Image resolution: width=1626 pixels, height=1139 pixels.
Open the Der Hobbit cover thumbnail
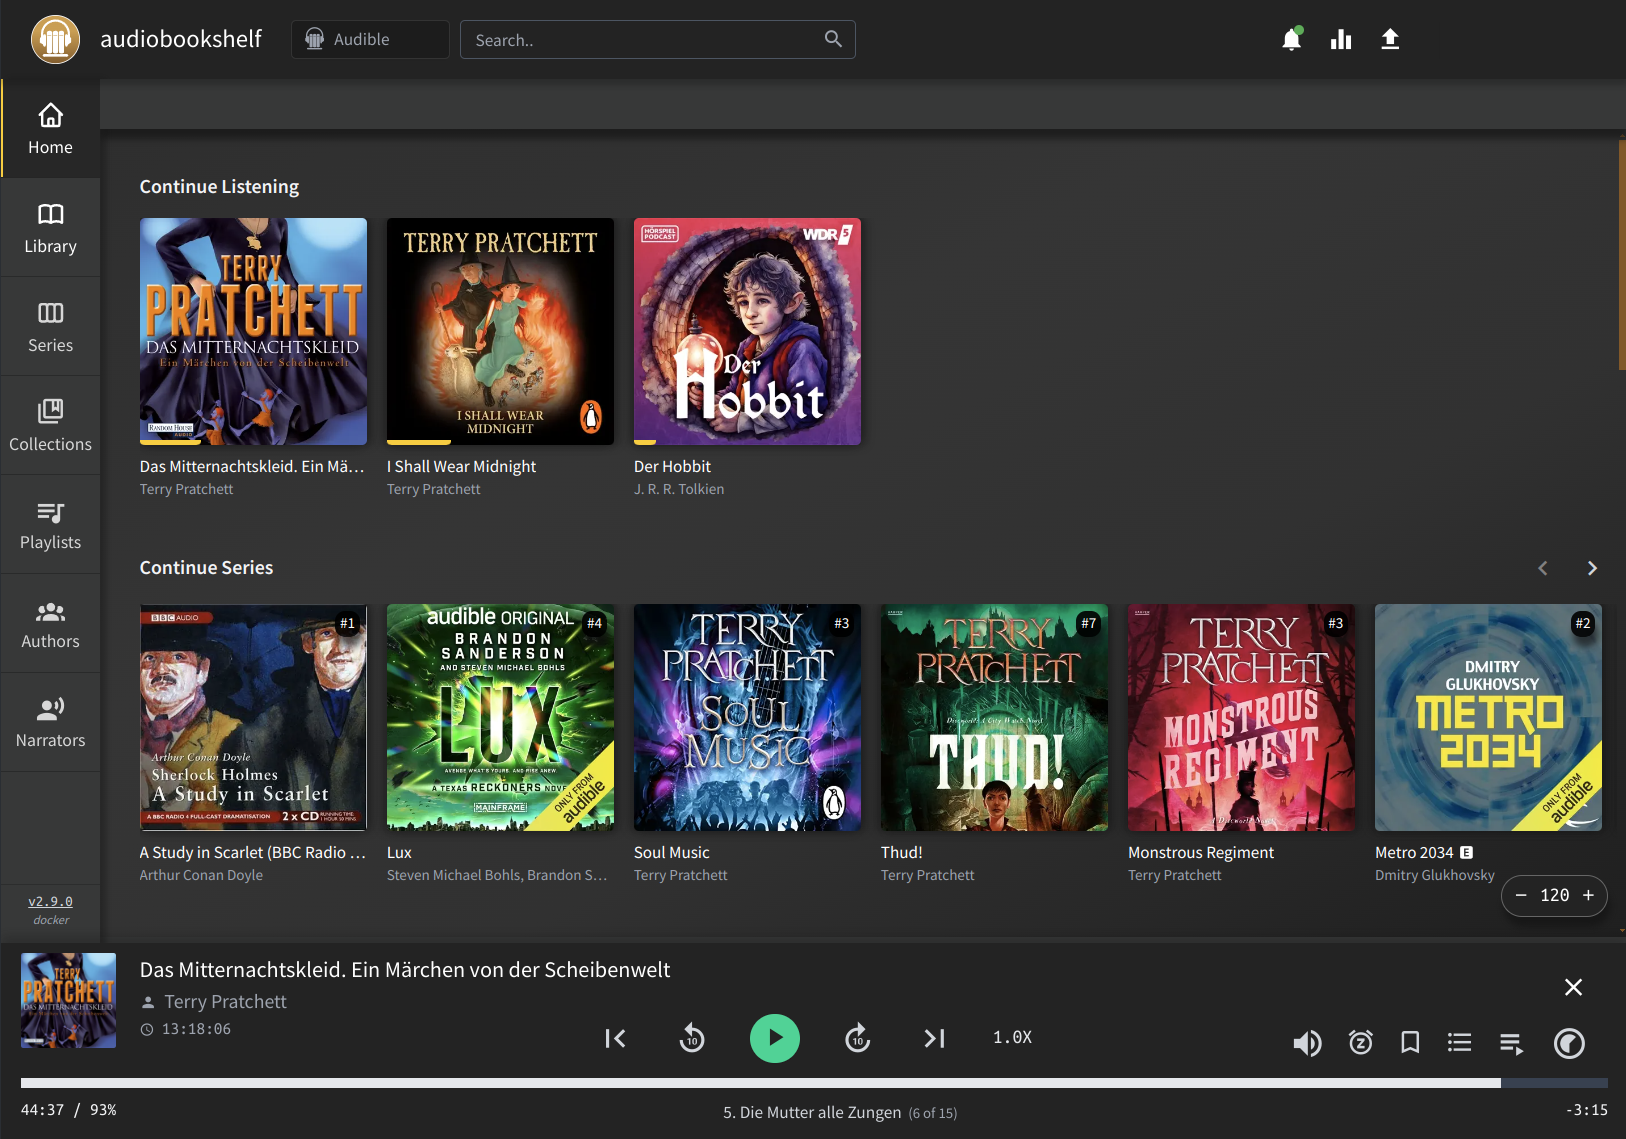tap(747, 331)
